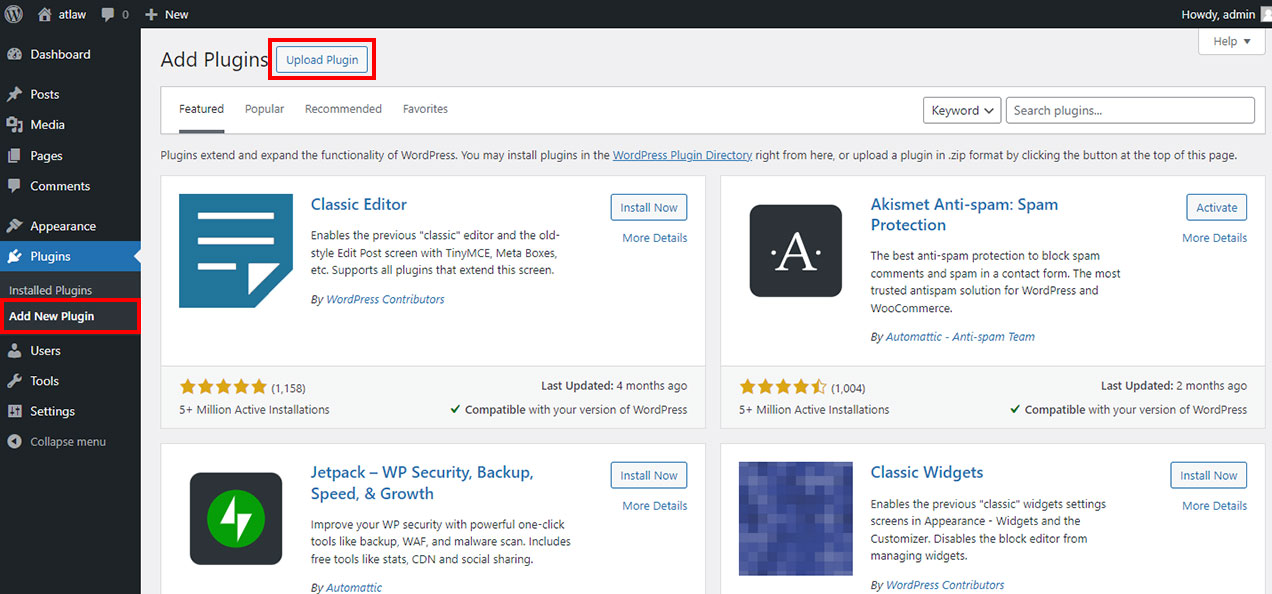
Task: Switch to the Popular tab
Action: pyautogui.click(x=264, y=109)
